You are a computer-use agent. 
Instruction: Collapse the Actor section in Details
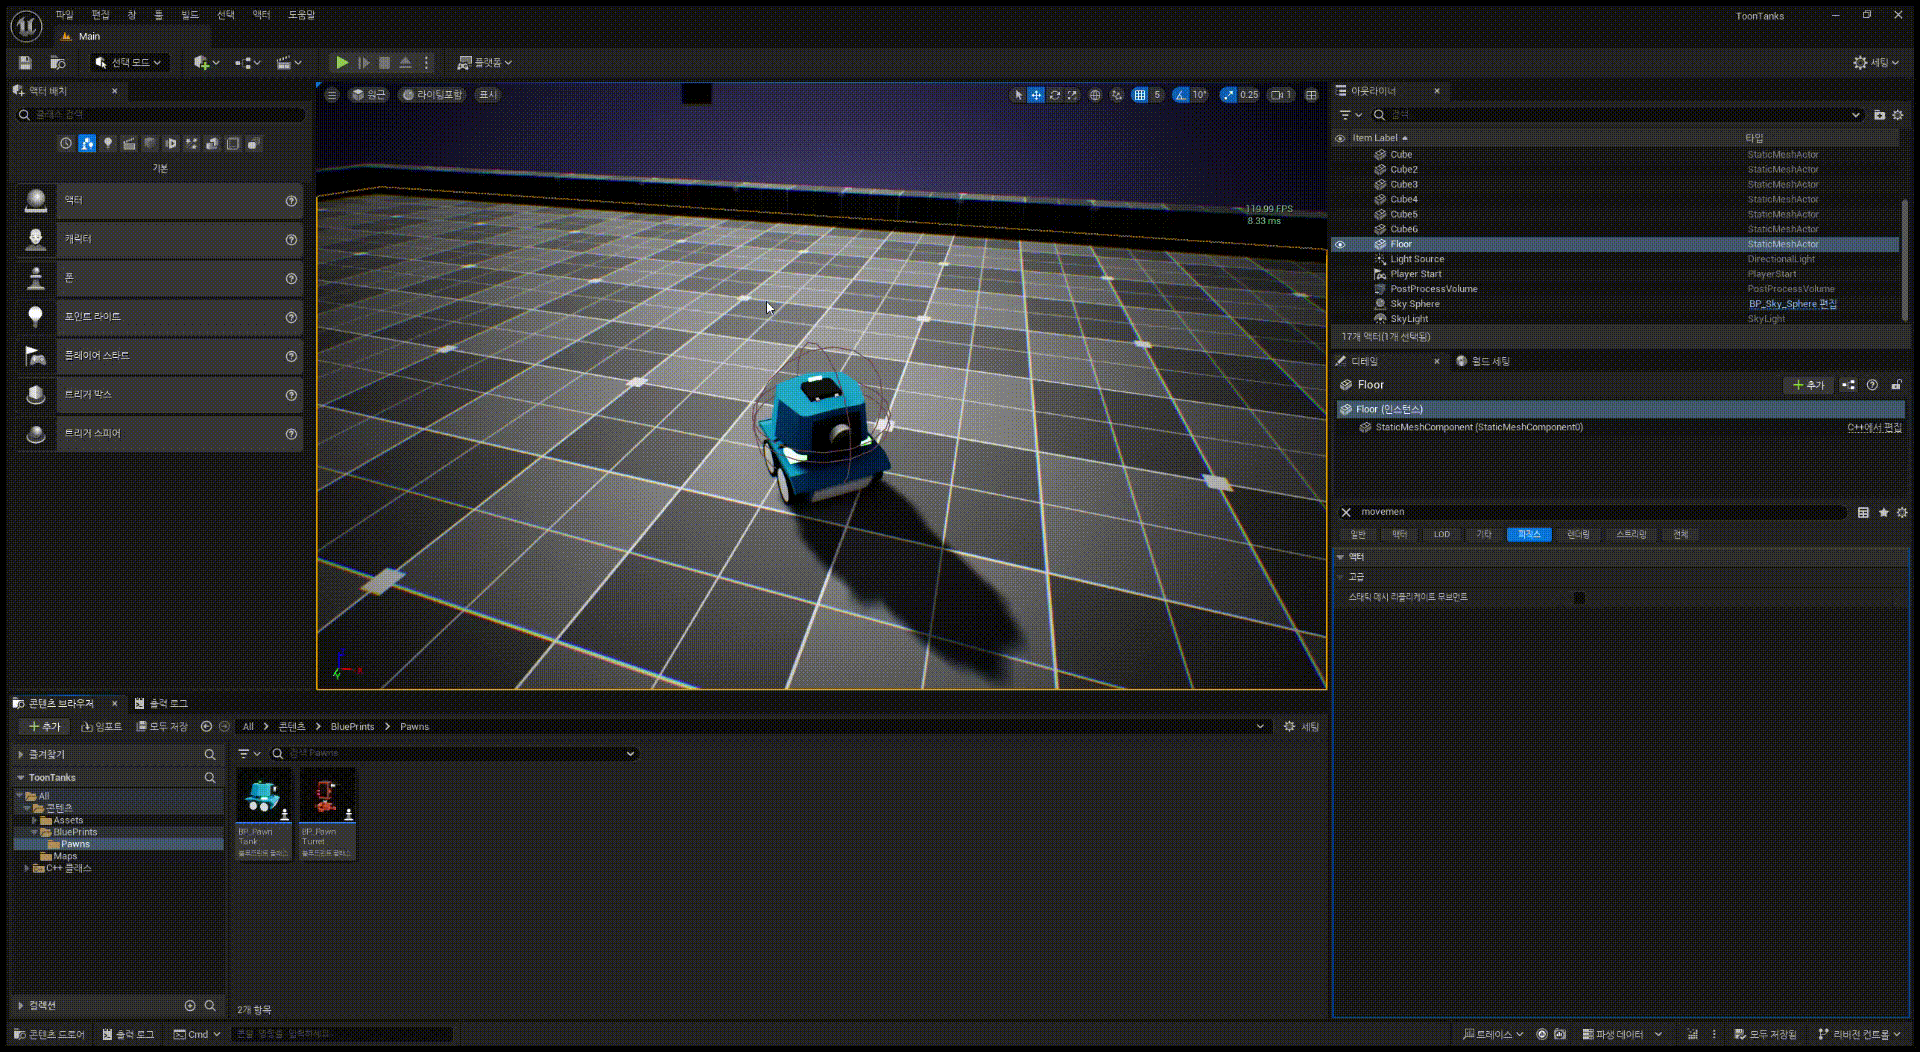coord(1340,557)
